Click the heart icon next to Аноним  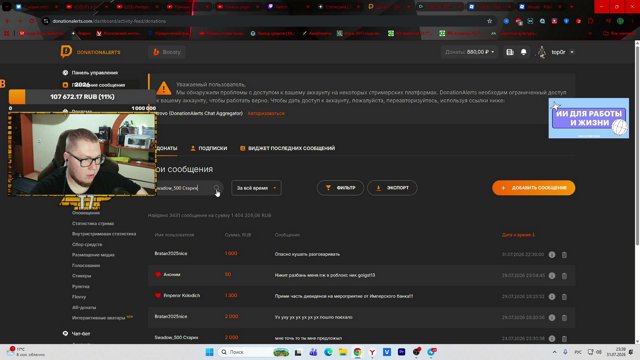pos(158,274)
